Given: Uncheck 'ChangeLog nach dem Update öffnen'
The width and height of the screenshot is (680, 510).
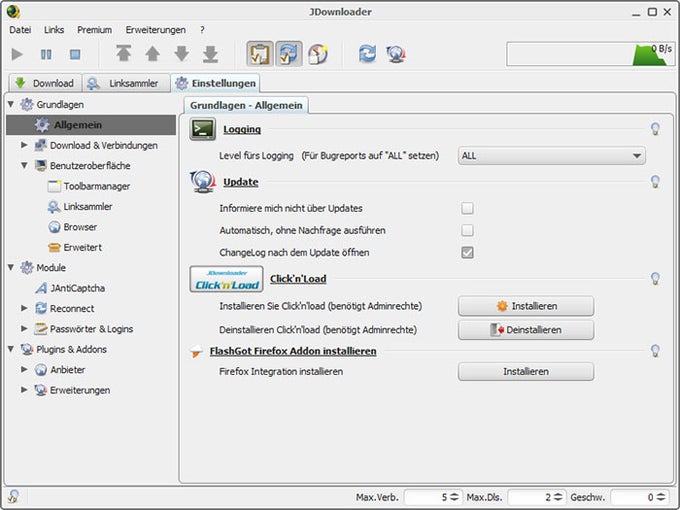Looking at the screenshot, I should (467, 252).
